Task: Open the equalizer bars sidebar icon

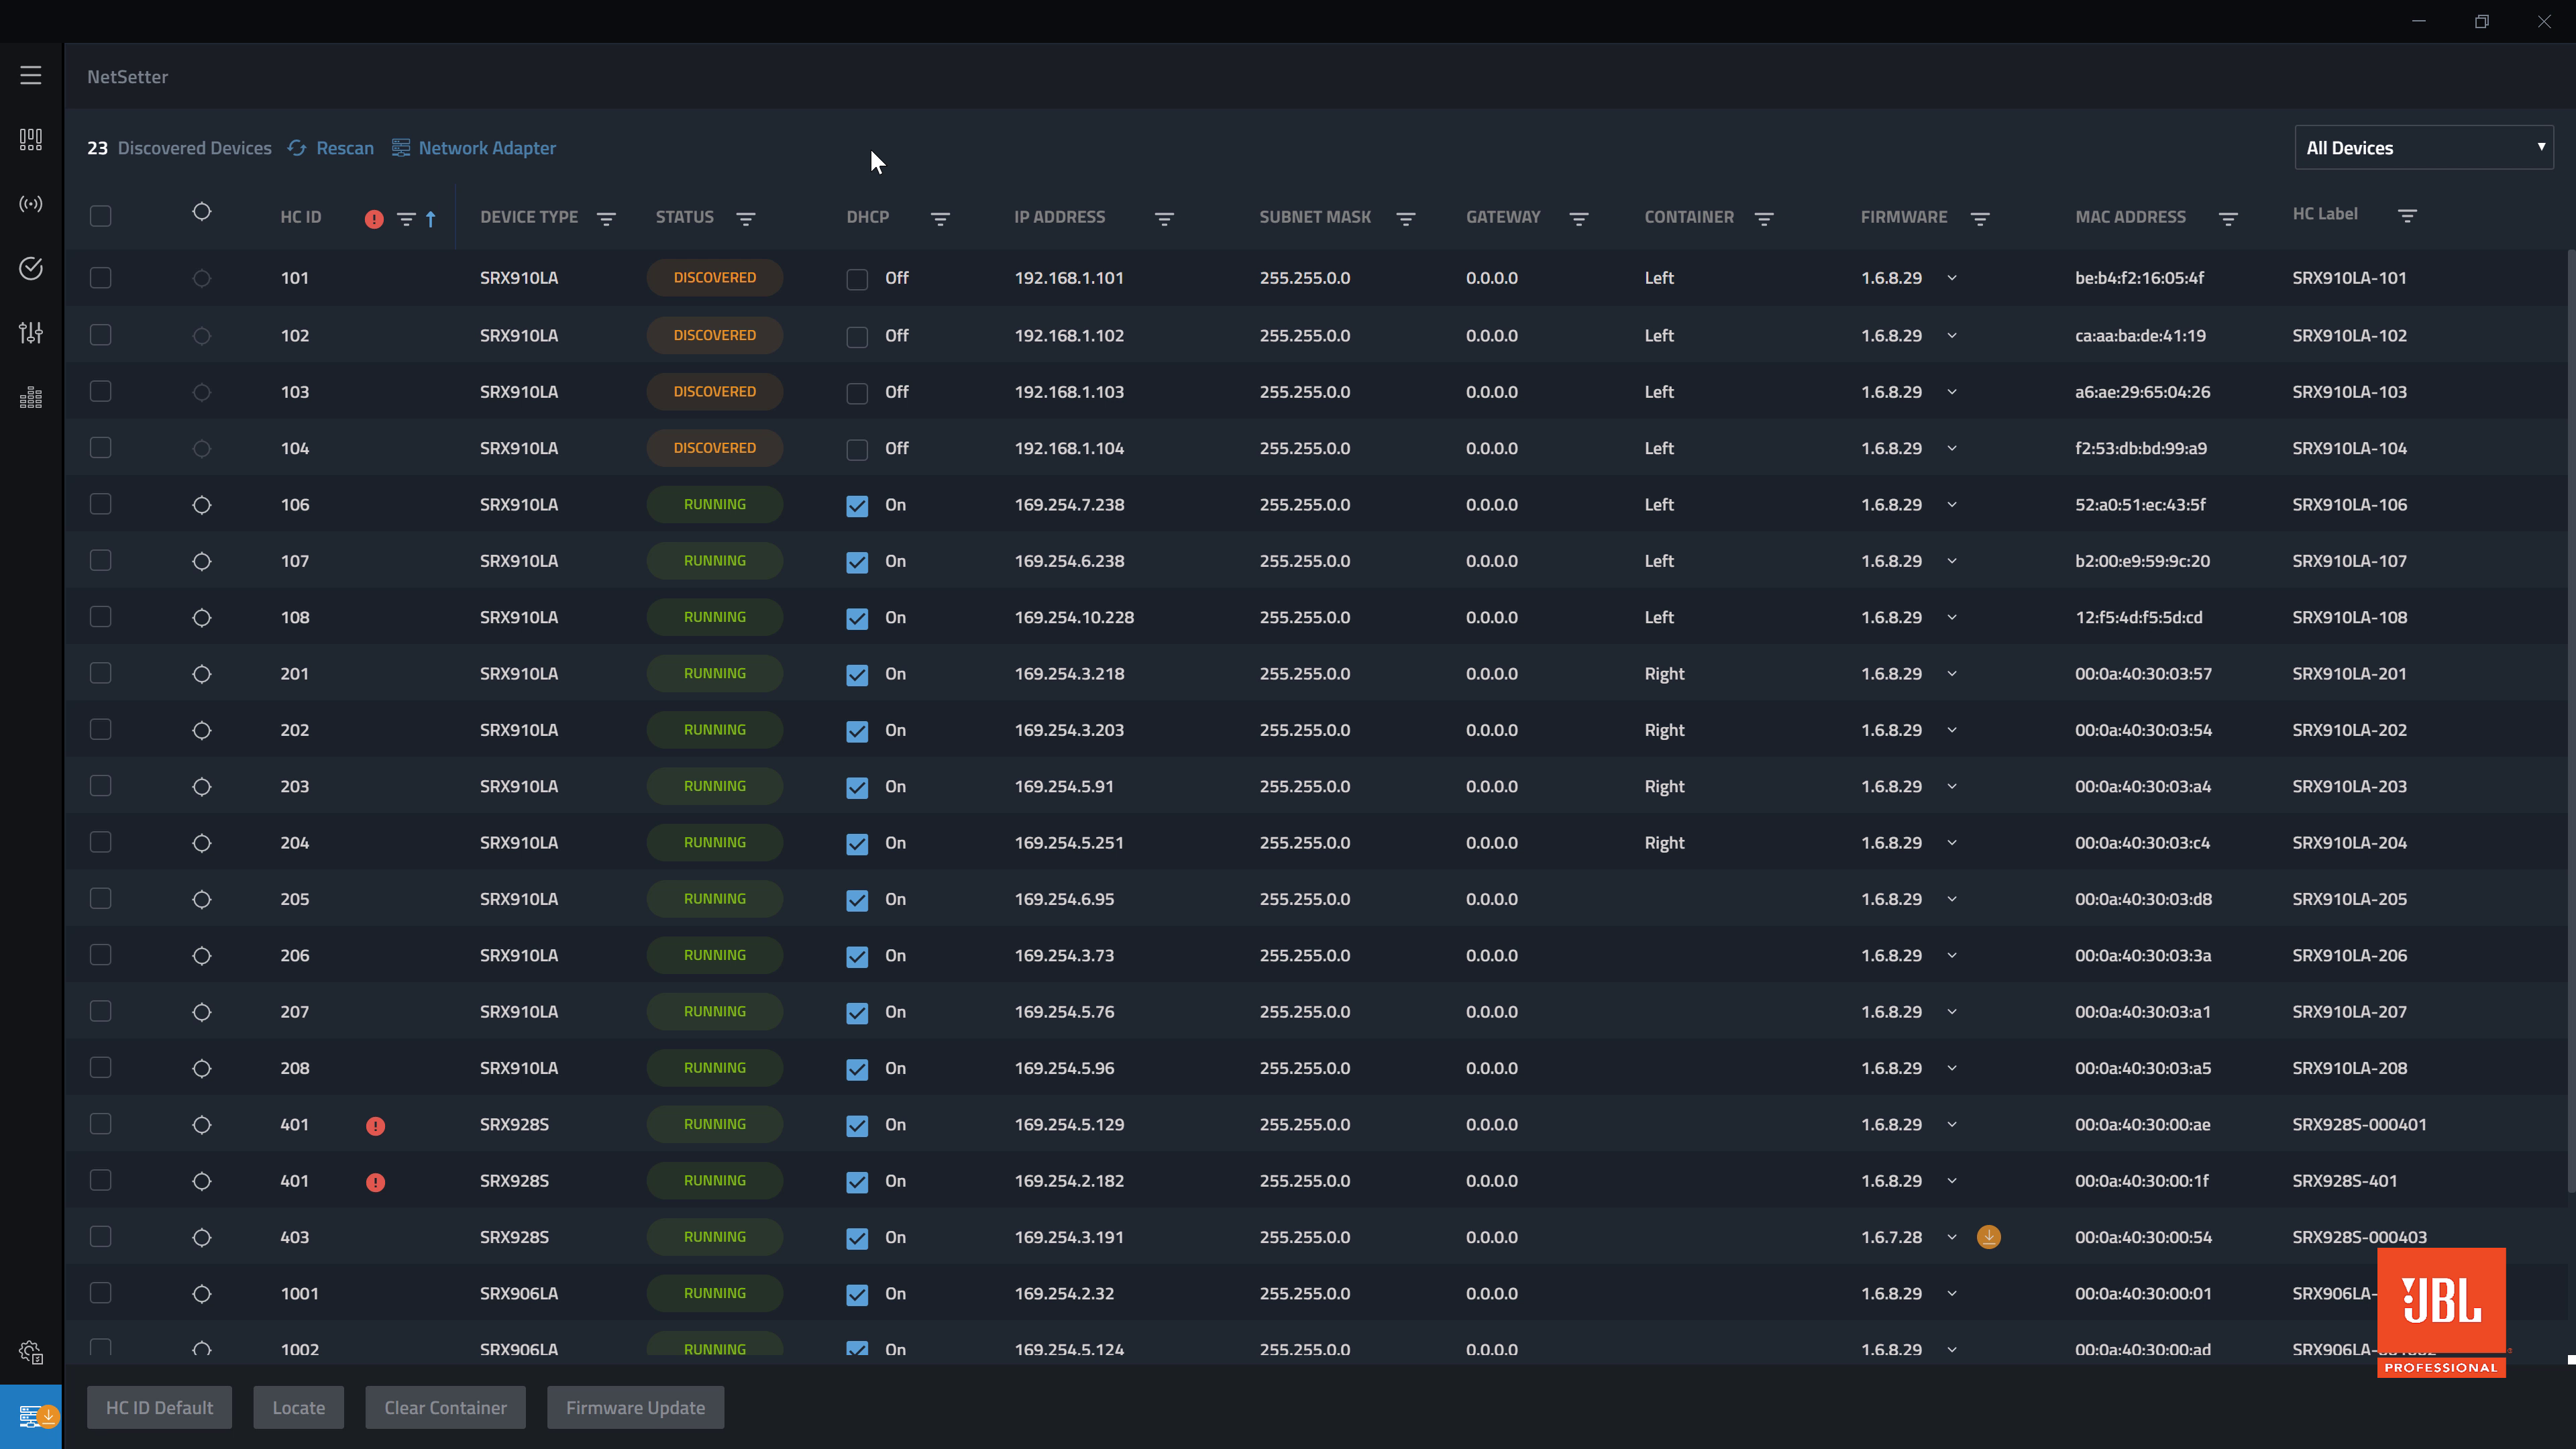Action: point(31,397)
